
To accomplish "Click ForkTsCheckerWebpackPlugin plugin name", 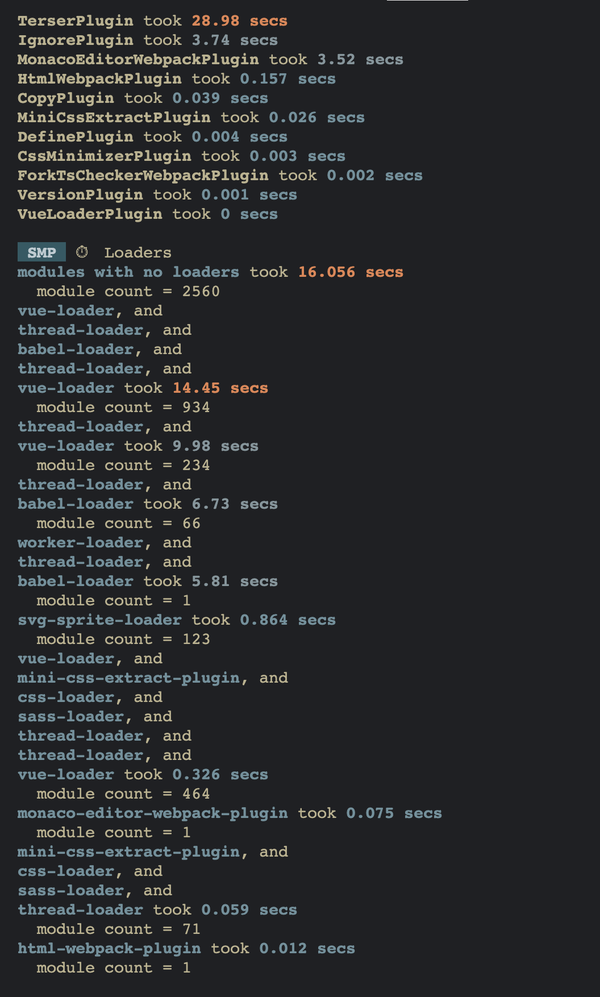I will pyautogui.click(x=143, y=175).
